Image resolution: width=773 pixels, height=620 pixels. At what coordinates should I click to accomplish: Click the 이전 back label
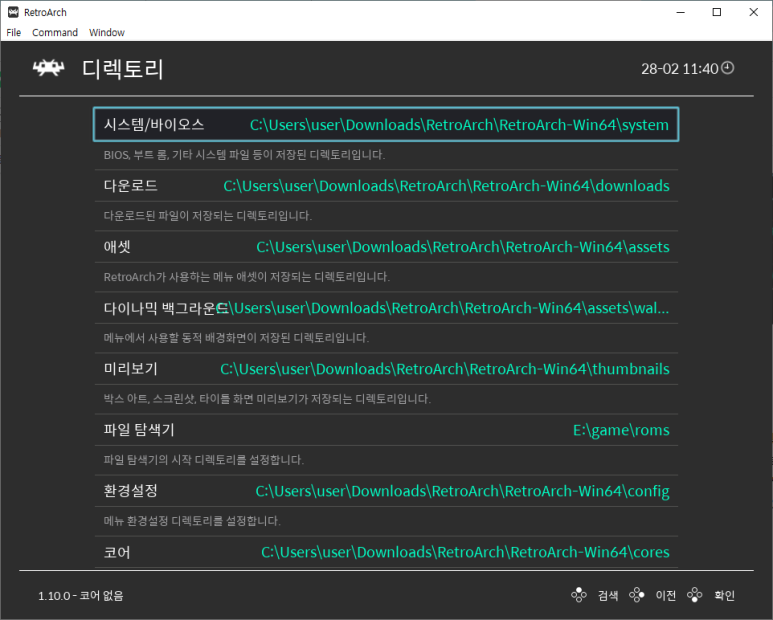coord(666,595)
